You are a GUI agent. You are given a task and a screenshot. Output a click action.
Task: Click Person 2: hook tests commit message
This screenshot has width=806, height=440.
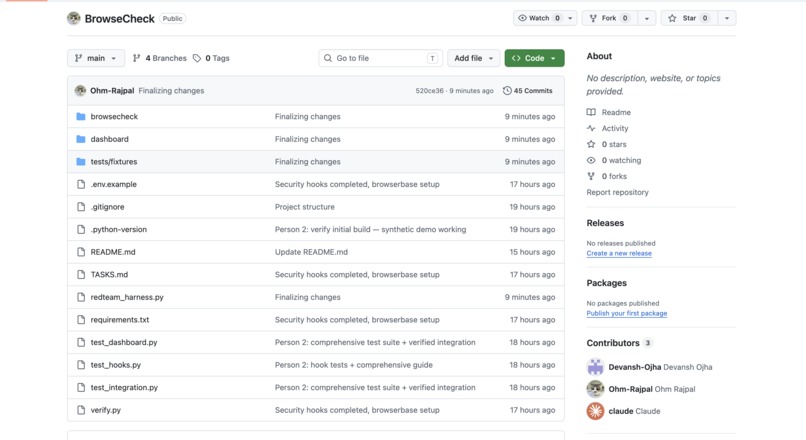coord(354,365)
